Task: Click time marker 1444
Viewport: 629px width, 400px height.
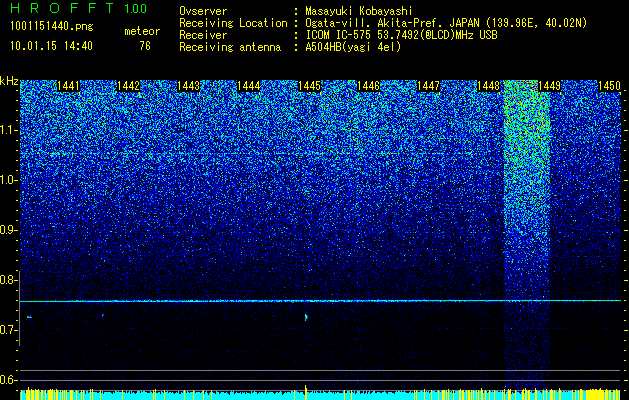Action: pyautogui.click(x=249, y=86)
